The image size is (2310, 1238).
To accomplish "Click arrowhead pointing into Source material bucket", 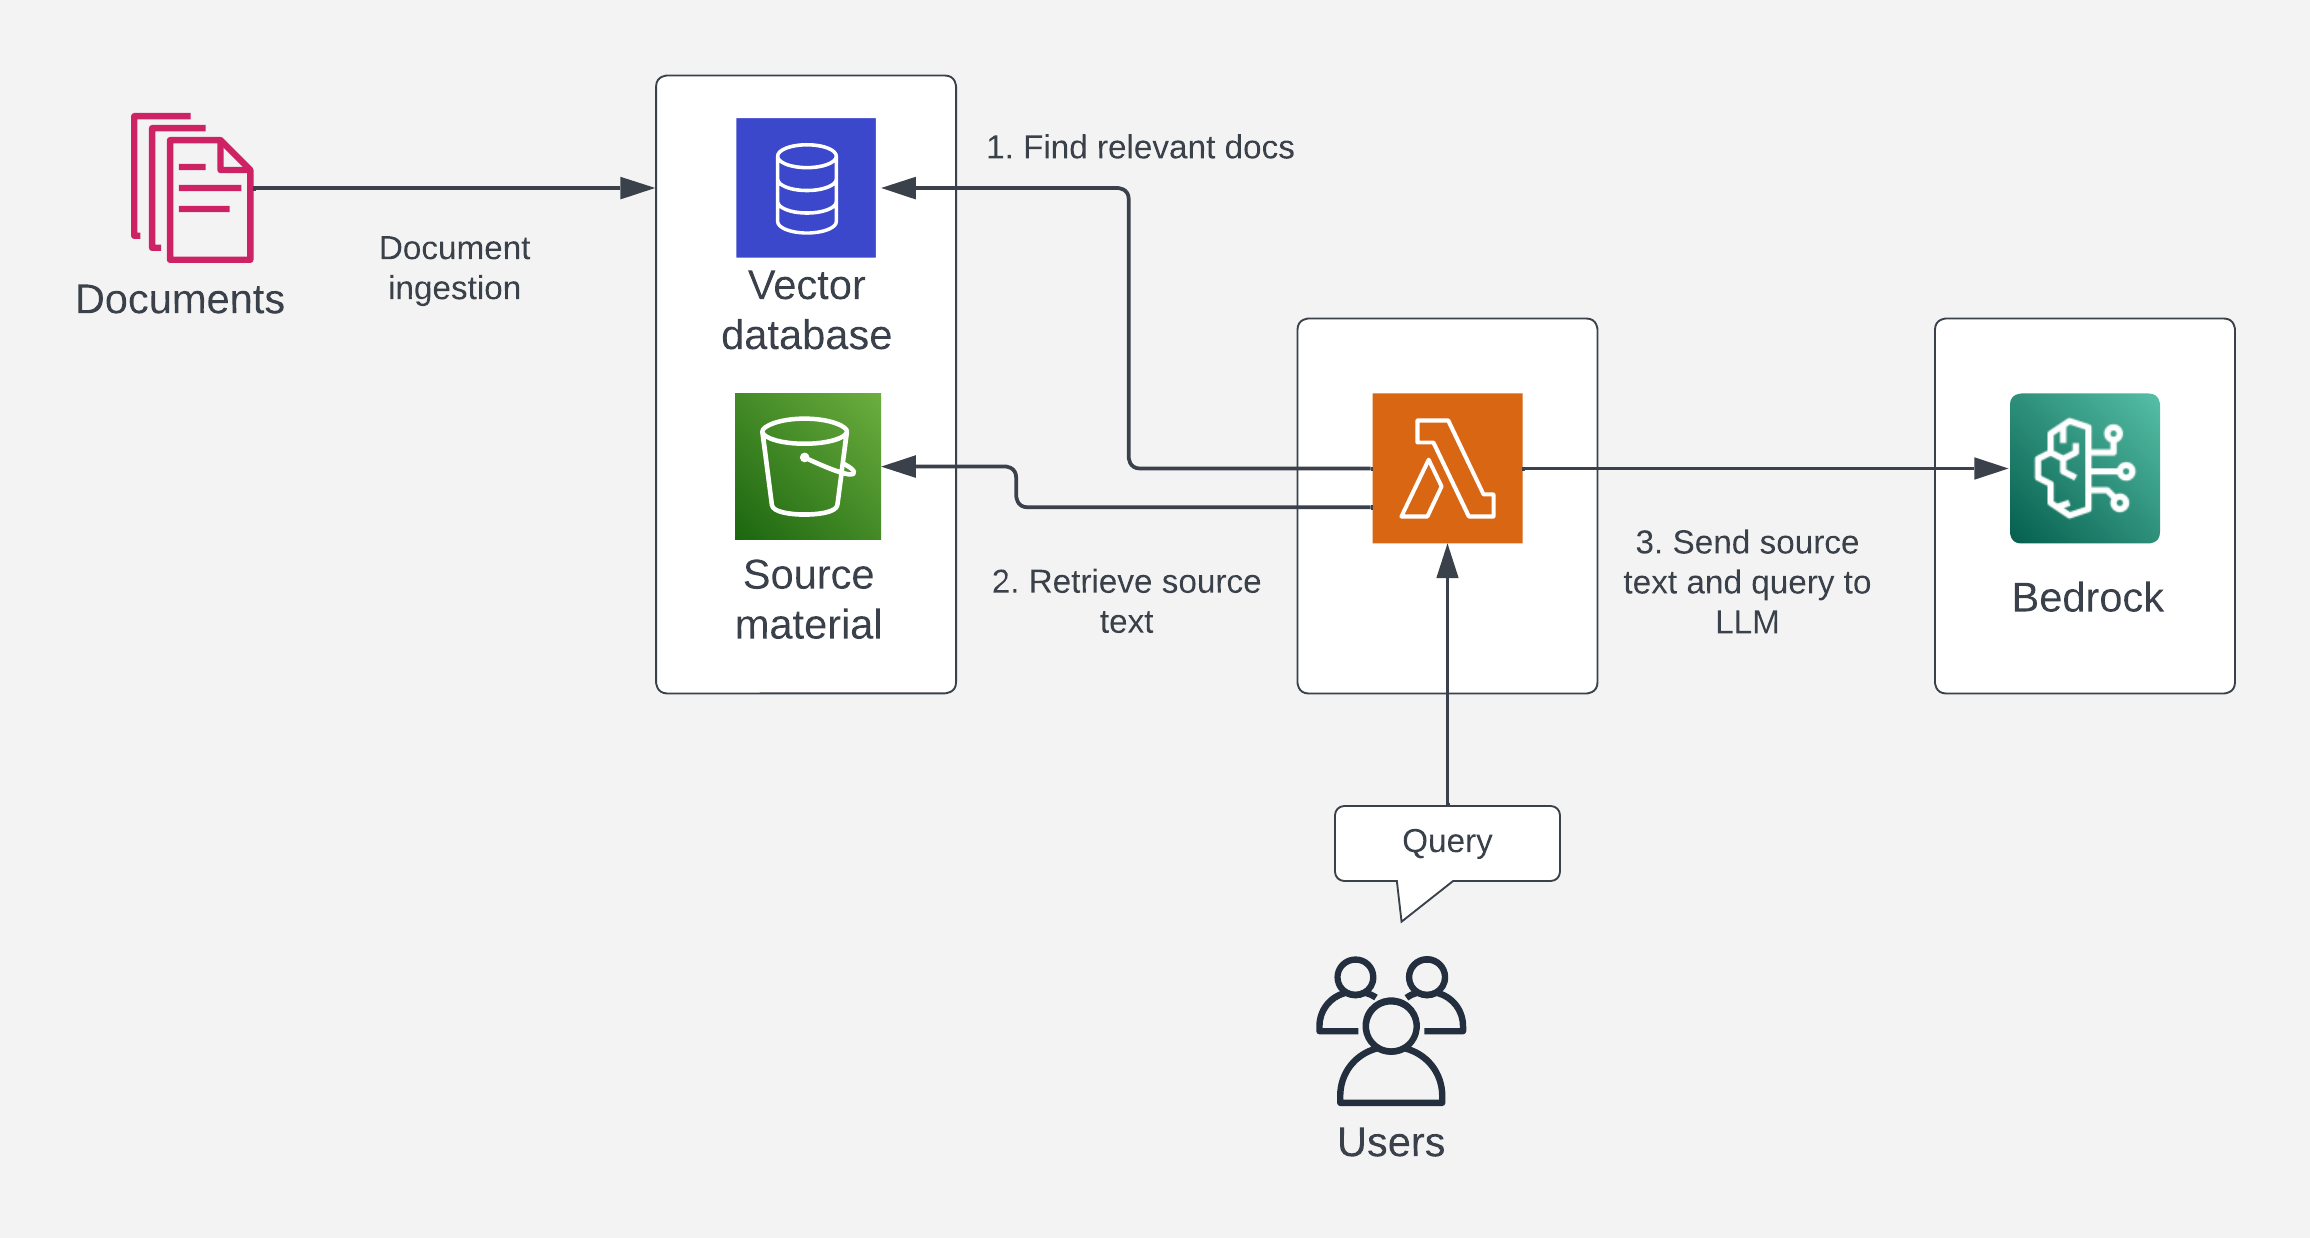I will coord(899,466).
